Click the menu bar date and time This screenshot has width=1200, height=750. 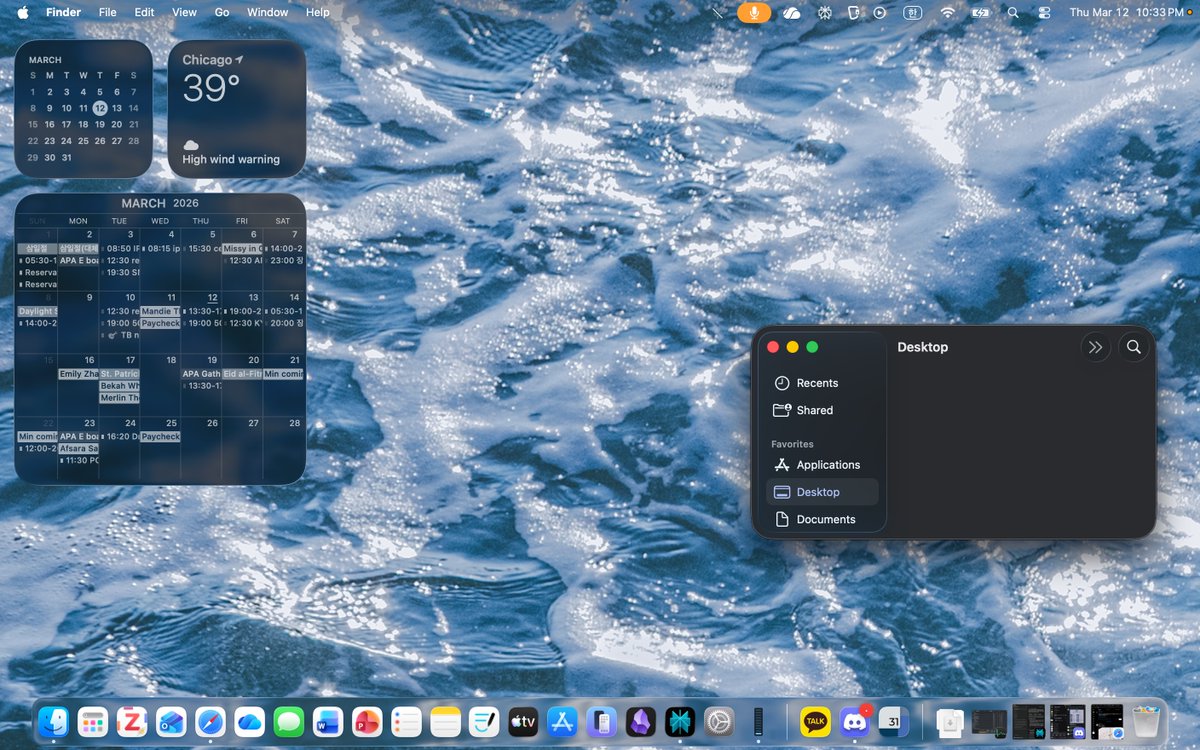[x=1126, y=12]
